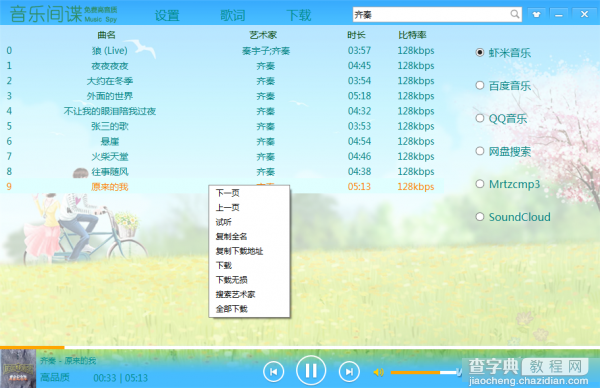
Task: Open the 下载 tab
Action: 299,15
